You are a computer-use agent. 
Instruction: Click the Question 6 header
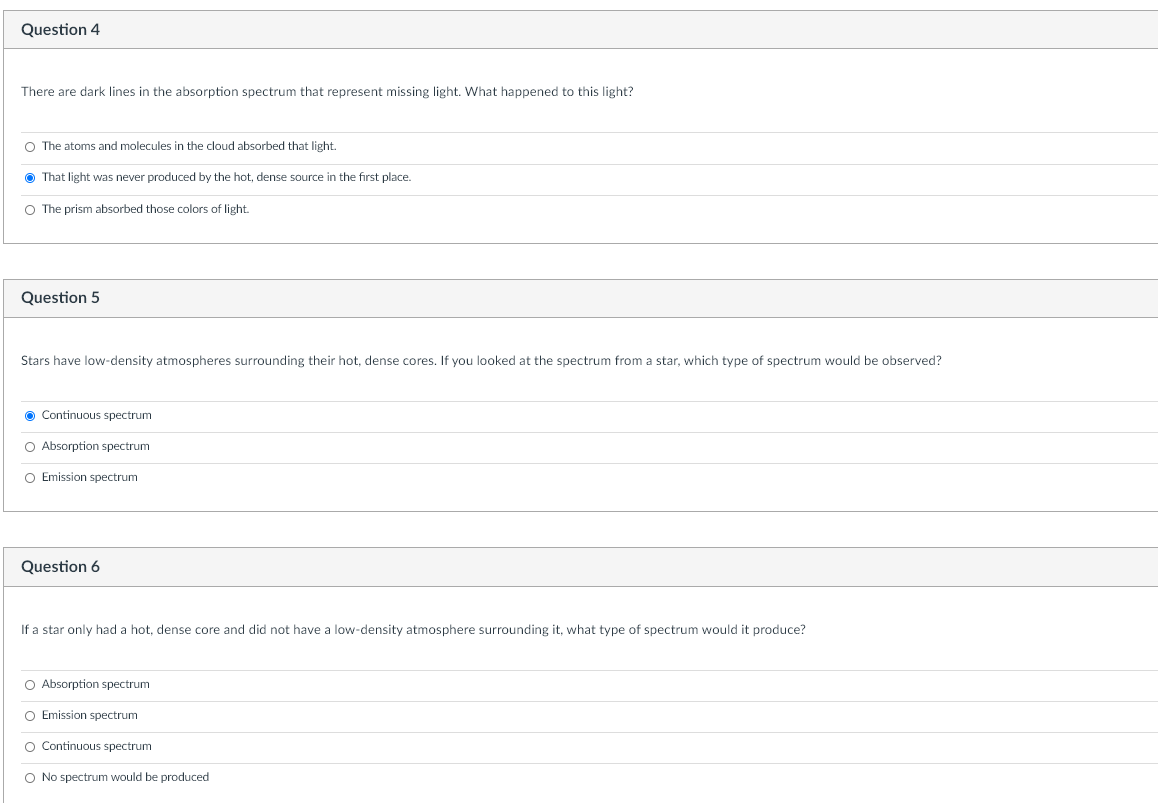click(61, 567)
